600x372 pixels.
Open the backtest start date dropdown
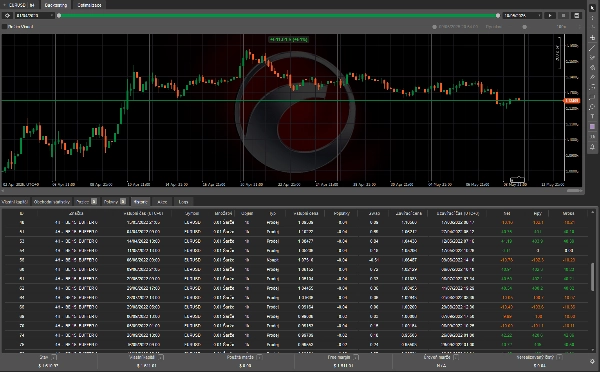pos(34,16)
